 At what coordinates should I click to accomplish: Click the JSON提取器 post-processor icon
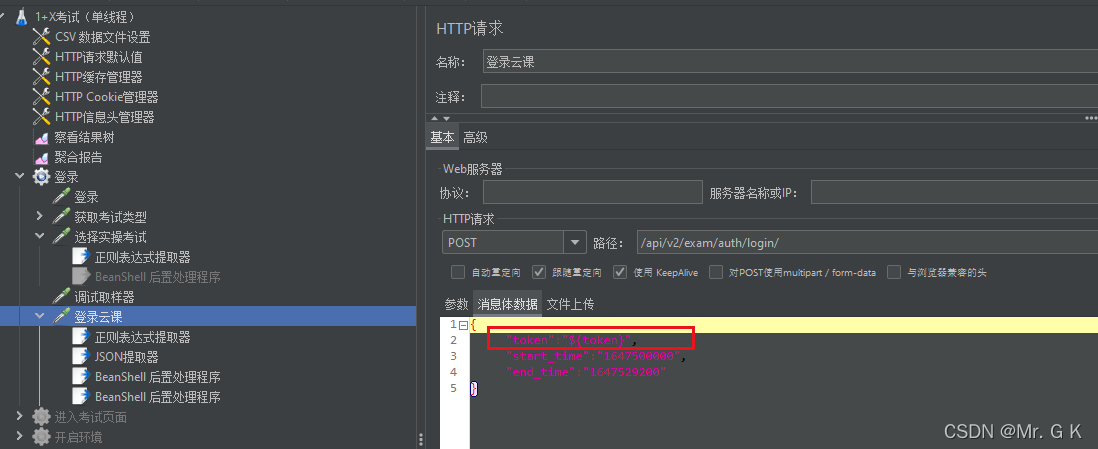point(82,357)
